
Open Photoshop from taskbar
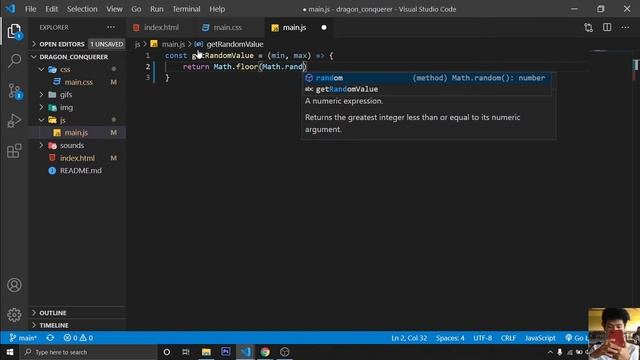point(226,352)
